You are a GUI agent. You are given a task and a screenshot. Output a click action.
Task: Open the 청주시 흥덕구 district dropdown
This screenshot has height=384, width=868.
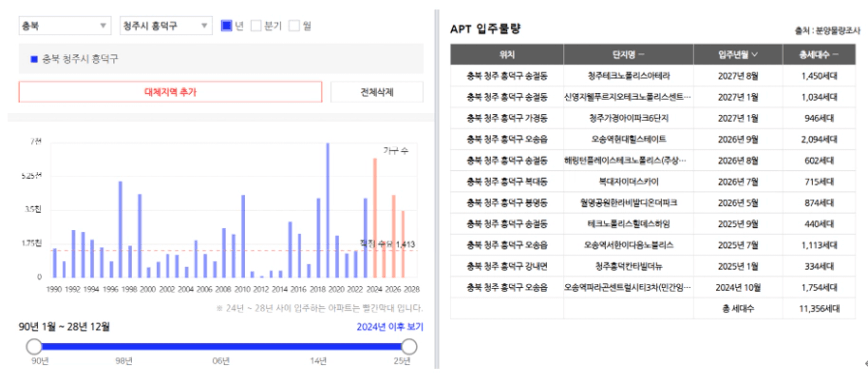pyautogui.click(x=166, y=25)
